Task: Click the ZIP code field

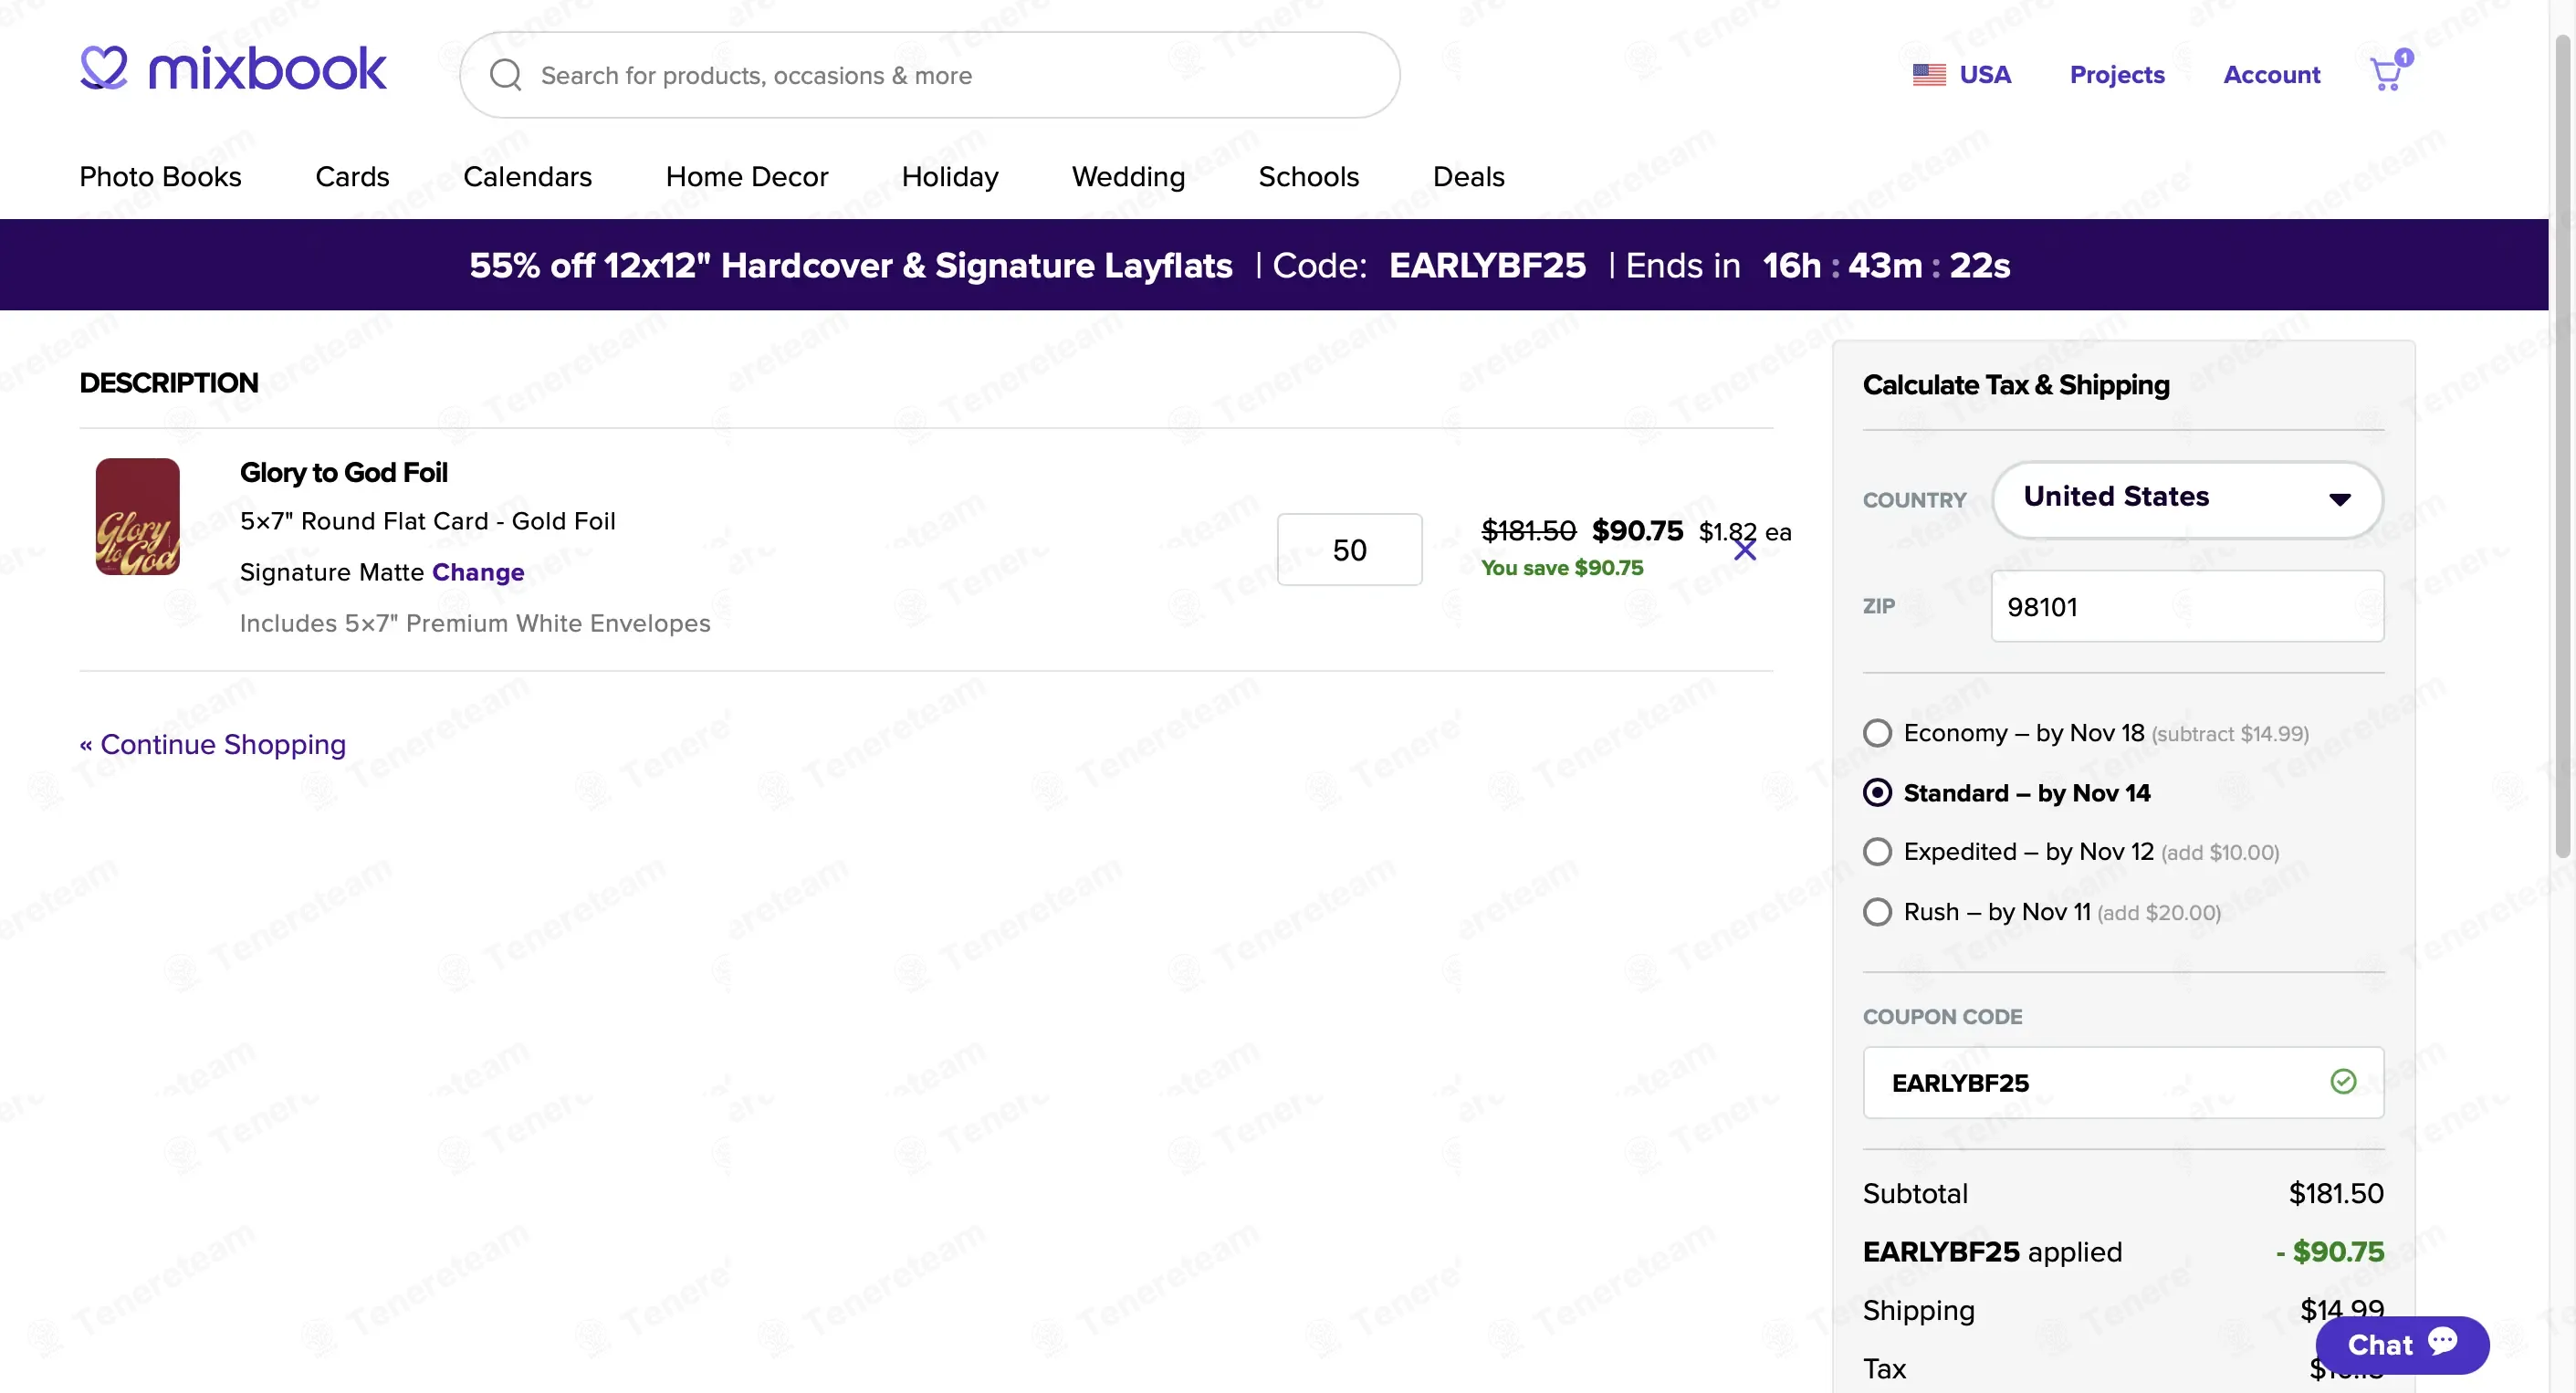Action: (2187, 606)
